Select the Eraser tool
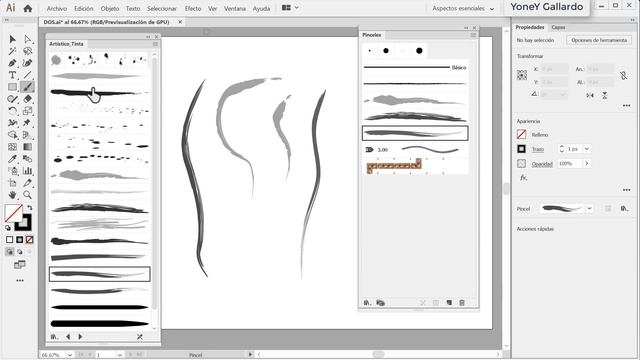This screenshot has width=640, height=360. (27, 99)
